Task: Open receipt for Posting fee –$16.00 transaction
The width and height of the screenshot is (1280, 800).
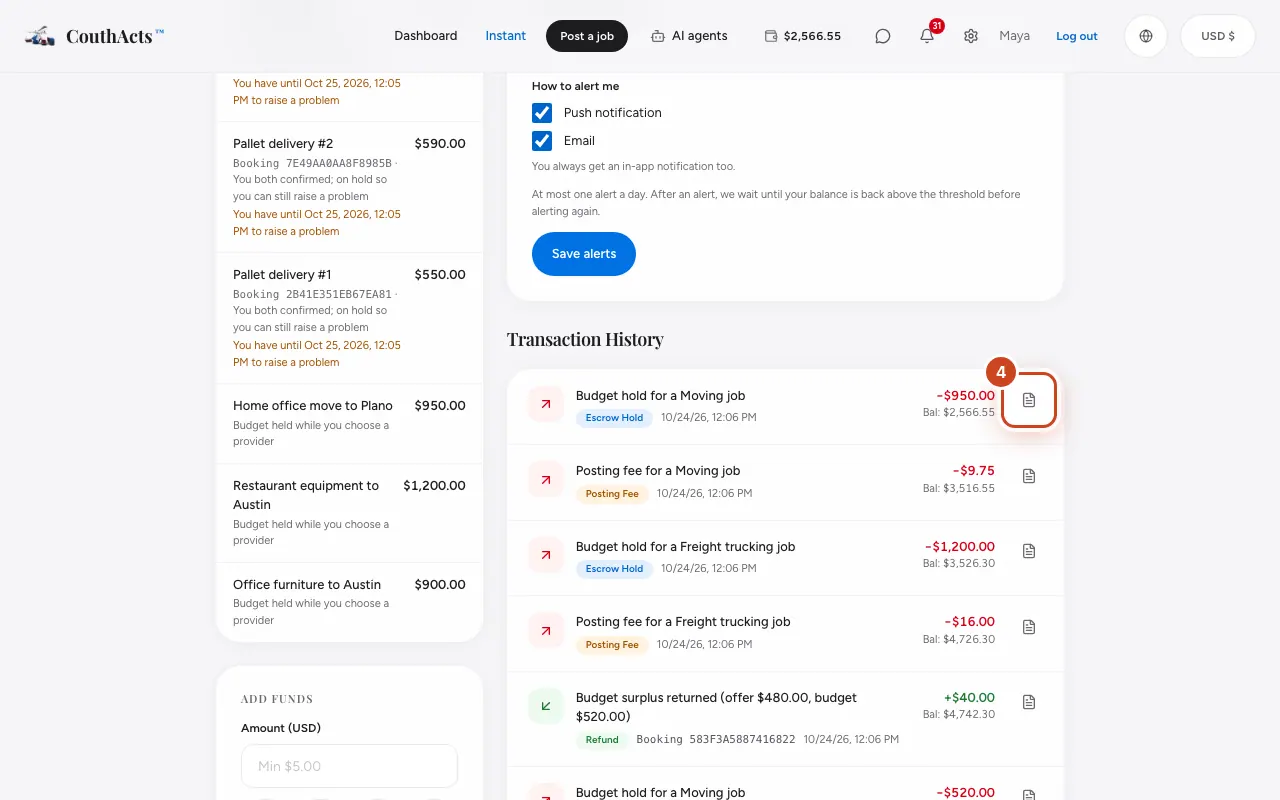Action: 1029,627
